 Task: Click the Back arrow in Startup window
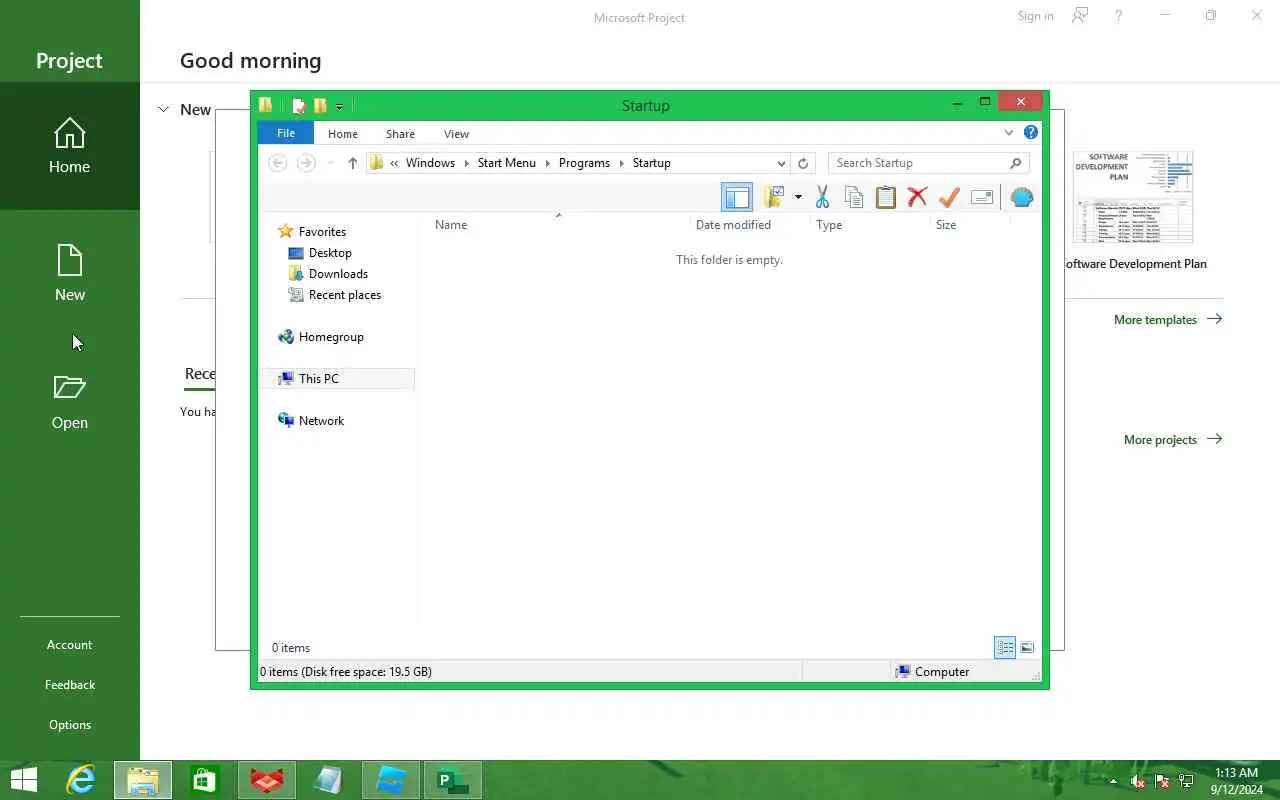point(278,163)
